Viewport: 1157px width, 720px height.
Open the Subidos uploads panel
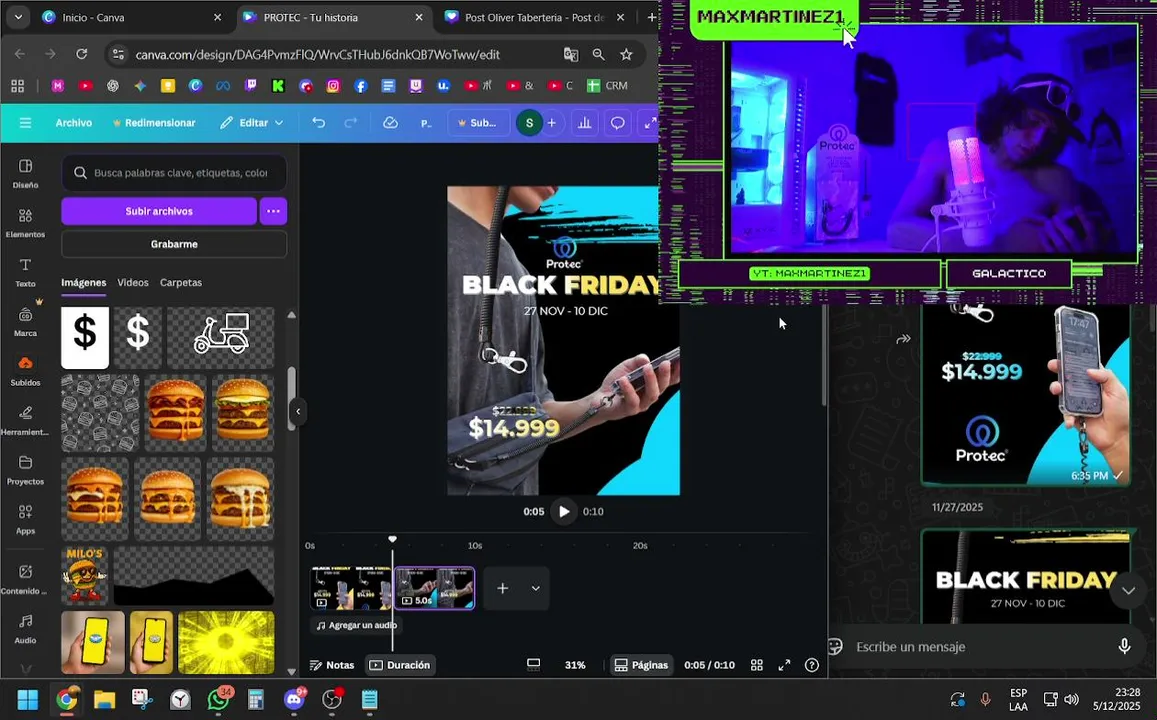click(x=25, y=371)
